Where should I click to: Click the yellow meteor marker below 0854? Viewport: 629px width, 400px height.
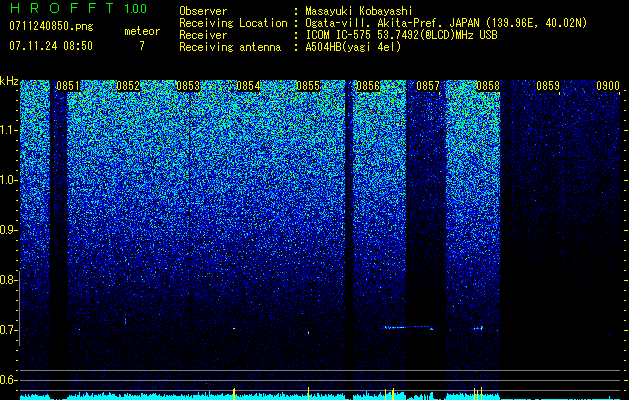click(x=234, y=394)
